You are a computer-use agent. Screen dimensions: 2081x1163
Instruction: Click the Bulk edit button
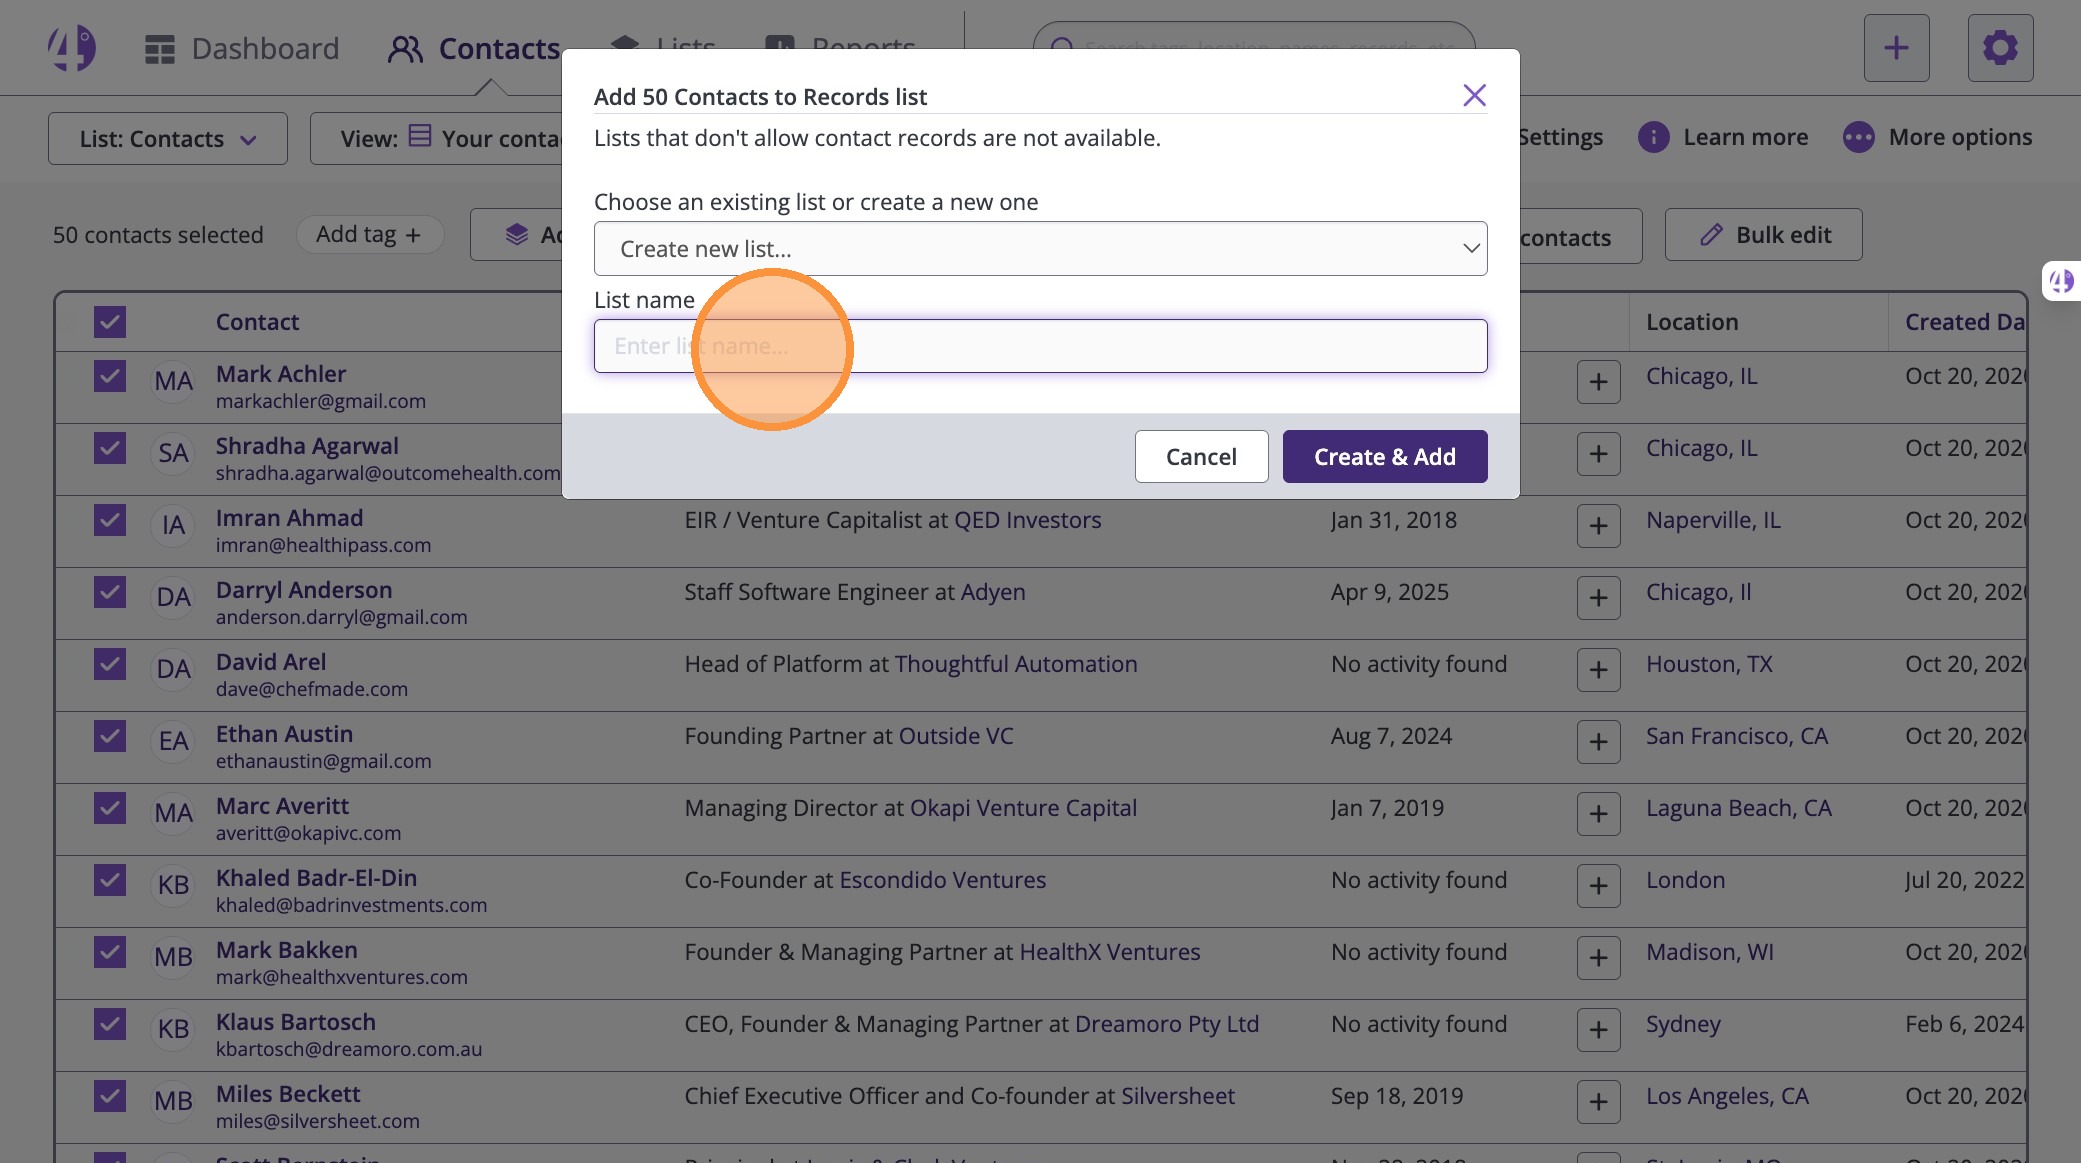pyautogui.click(x=1763, y=235)
